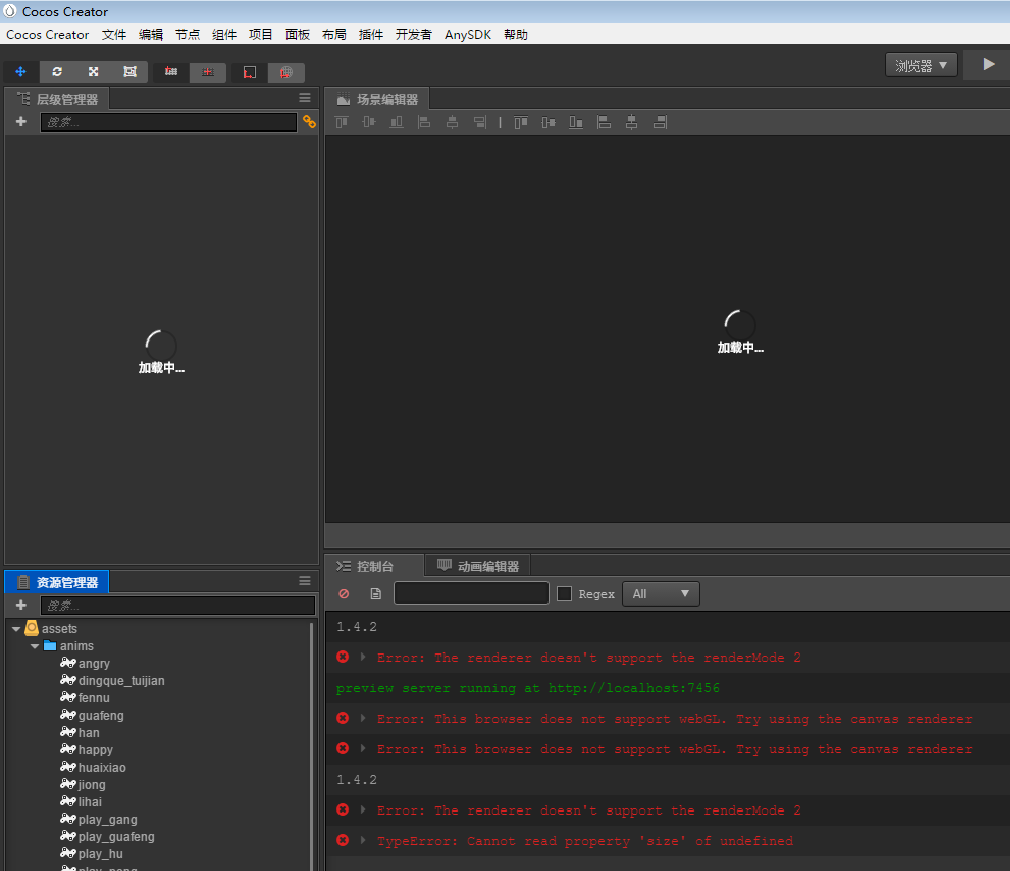This screenshot has width=1010, height=871.
Task: Focus the assets search field
Action: click(178, 606)
